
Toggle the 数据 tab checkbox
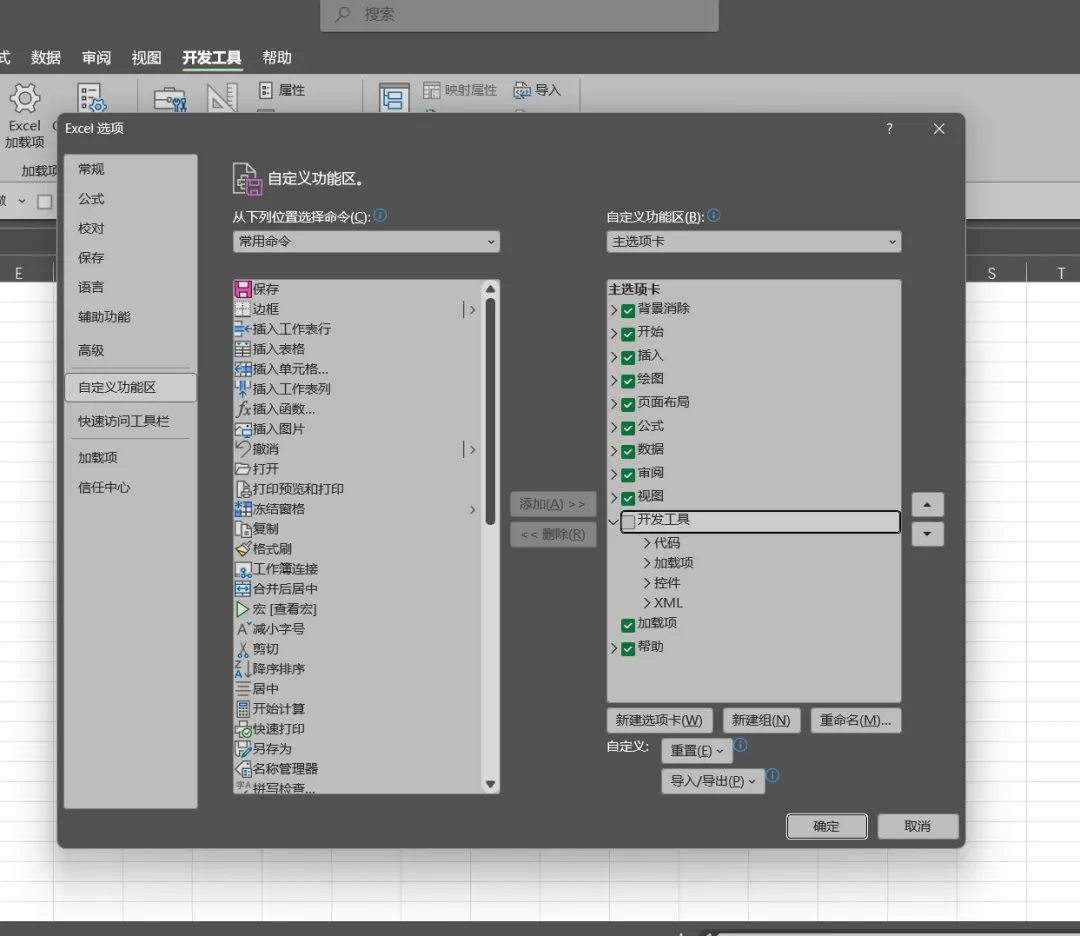tap(627, 451)
